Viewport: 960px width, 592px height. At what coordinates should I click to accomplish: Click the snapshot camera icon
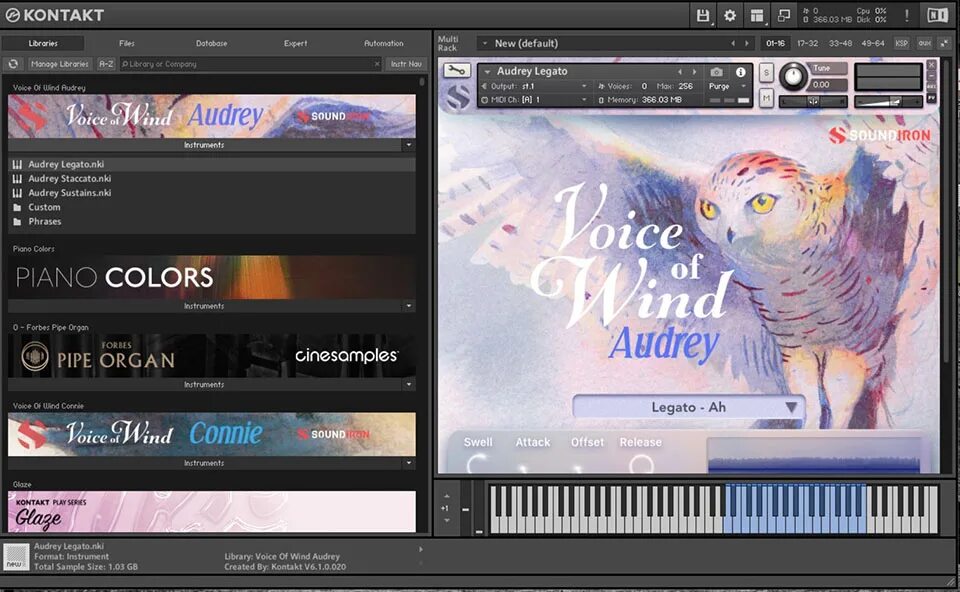click(716, 72)
